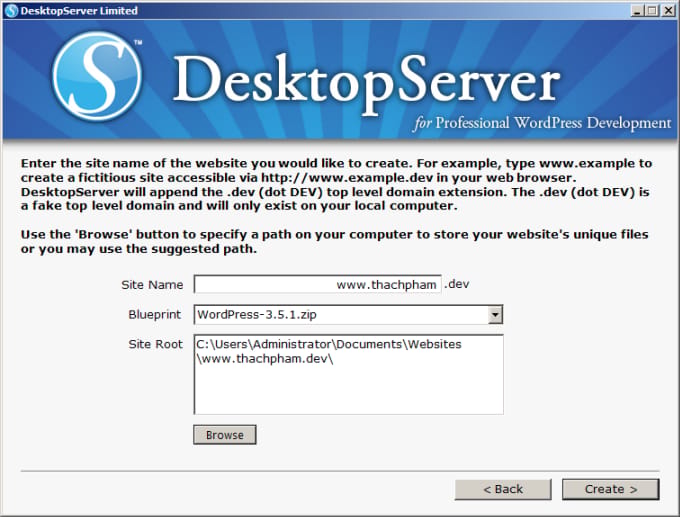Click the .dev suffix text
This screenshot has width=680, height=517.
tap(457, 284)
